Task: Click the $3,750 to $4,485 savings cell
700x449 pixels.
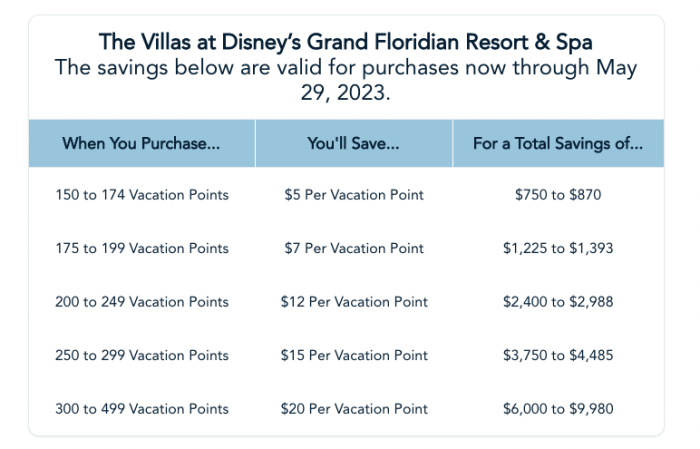Action: point(558,355)
